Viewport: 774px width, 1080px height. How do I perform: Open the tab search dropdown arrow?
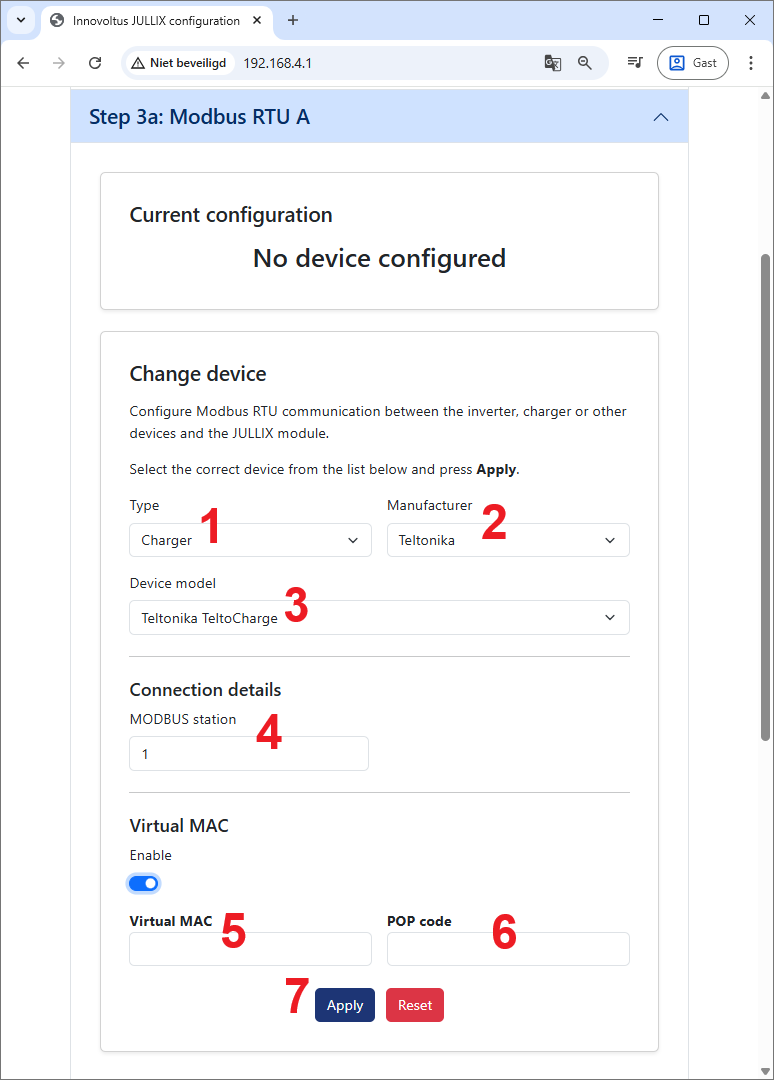(x=20, y=20)
